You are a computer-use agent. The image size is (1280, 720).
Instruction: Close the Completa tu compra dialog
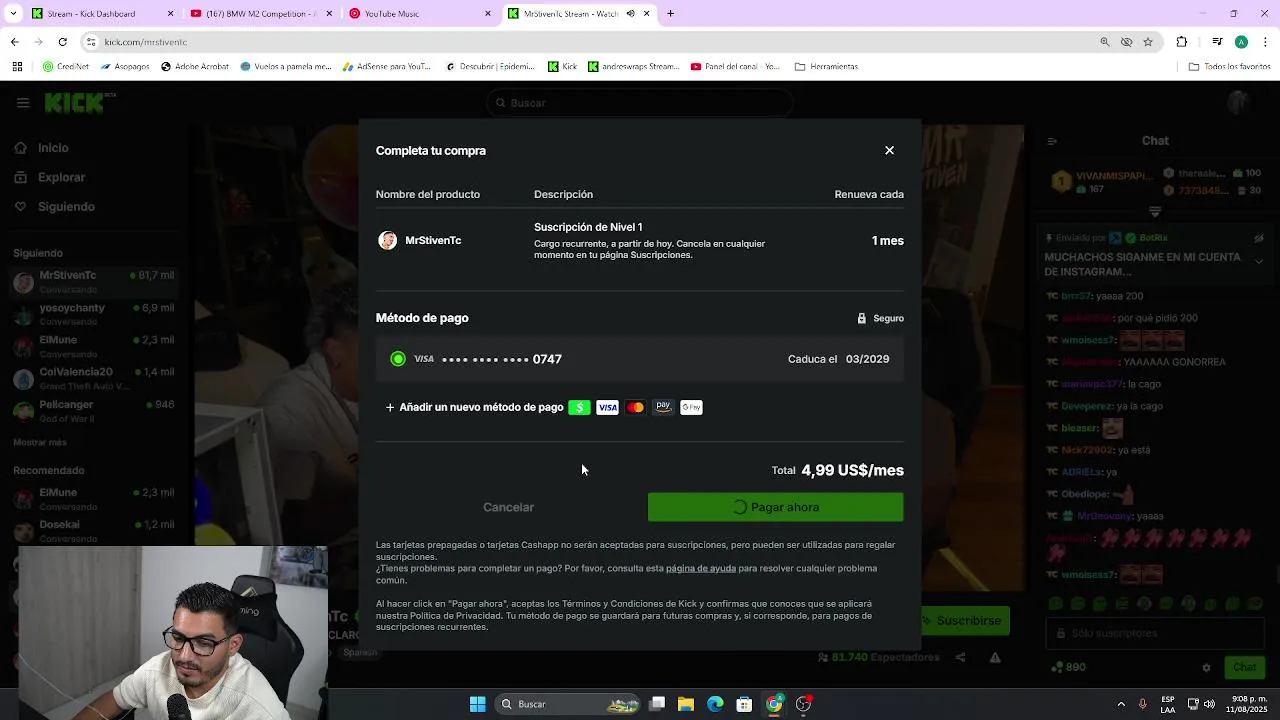click(889, 150)
